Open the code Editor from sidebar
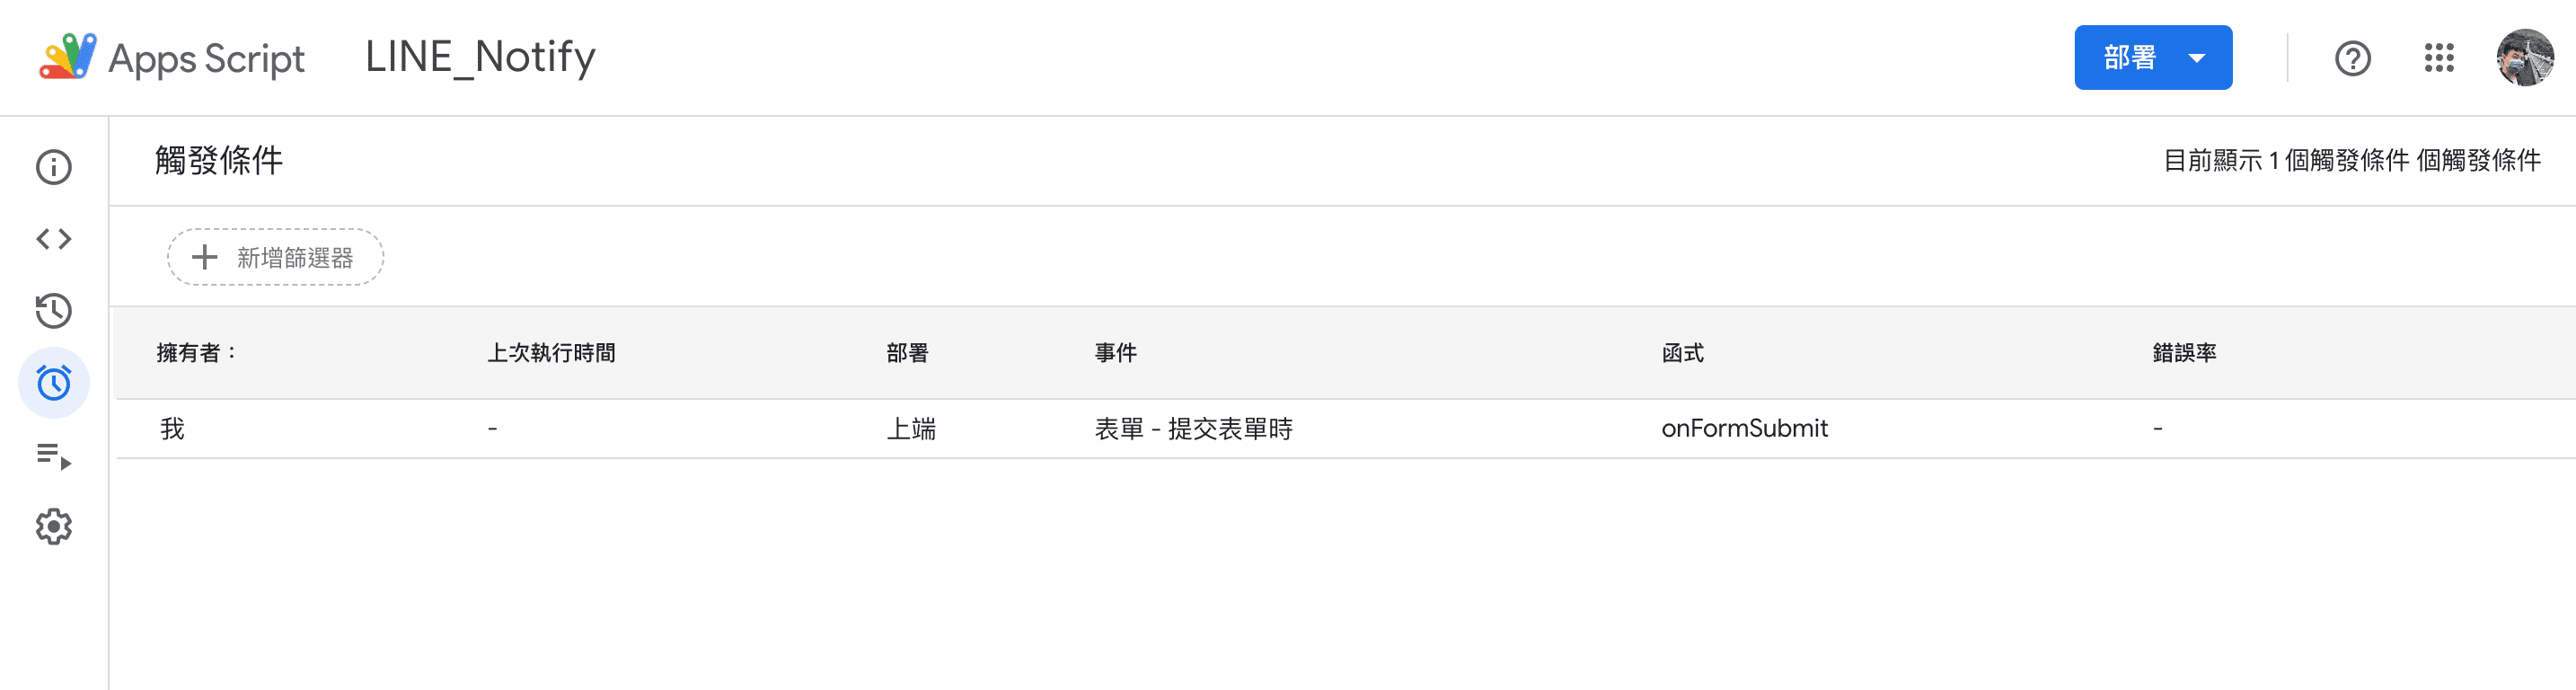Viewport: 2576px width, 690px height. [54, 239]
